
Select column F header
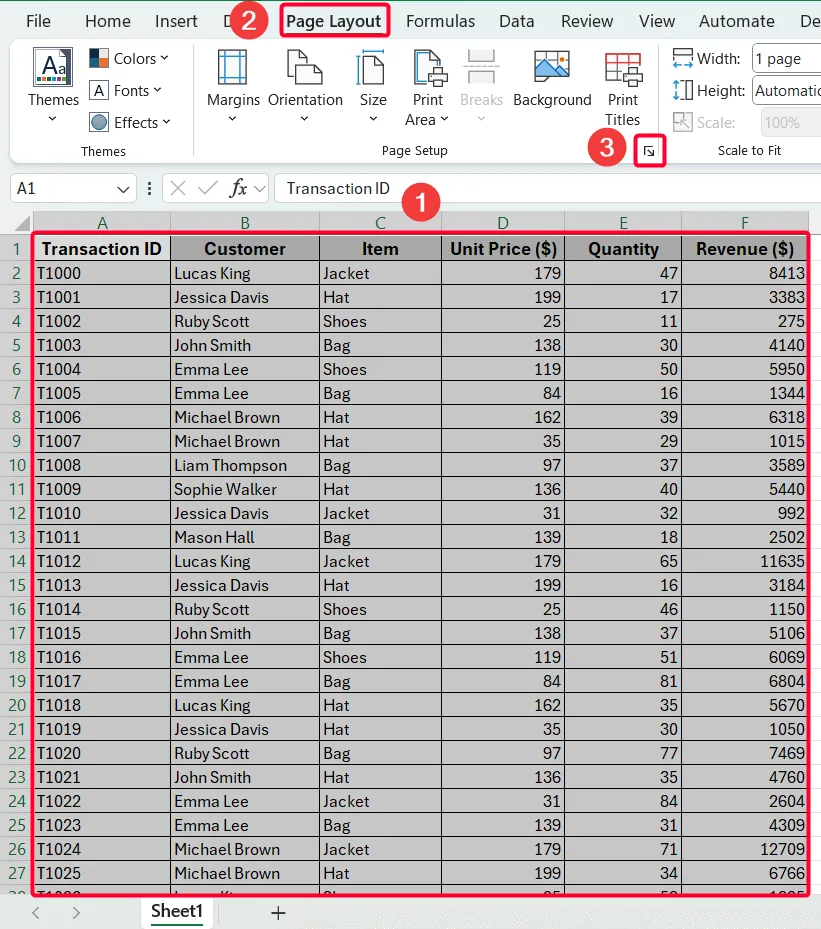click(x=745, y=223)
